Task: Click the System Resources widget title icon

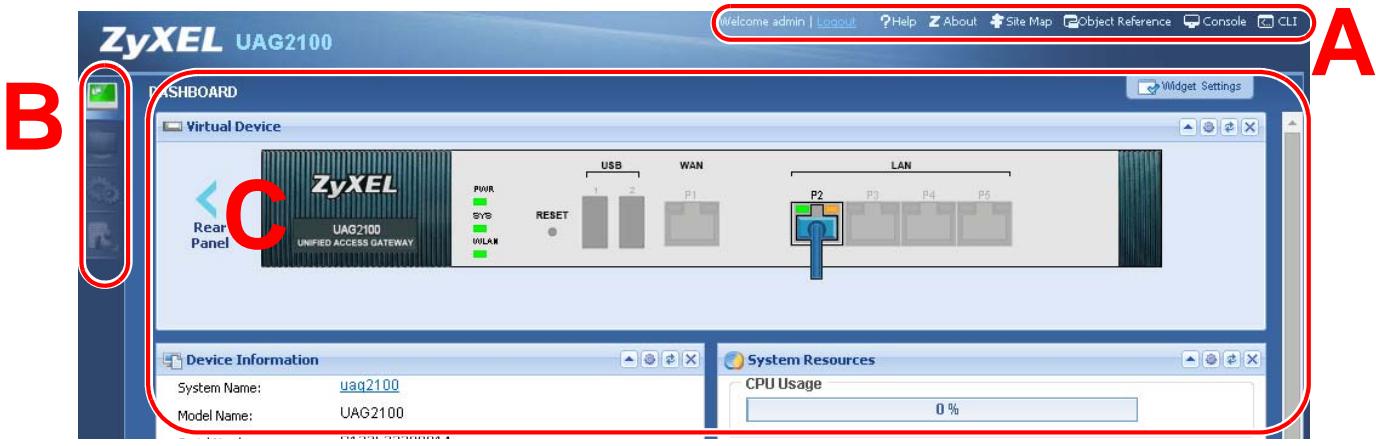Action: (734, 359)
